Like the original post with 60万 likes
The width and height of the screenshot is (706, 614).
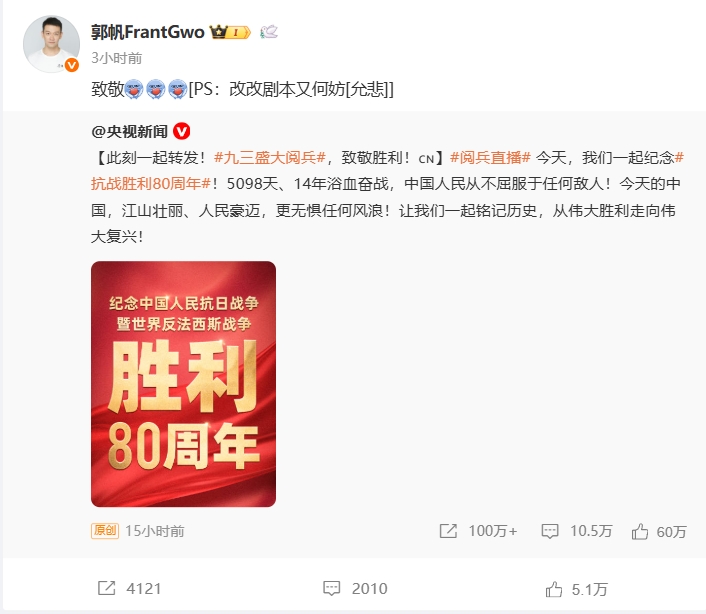coord(640,531)
